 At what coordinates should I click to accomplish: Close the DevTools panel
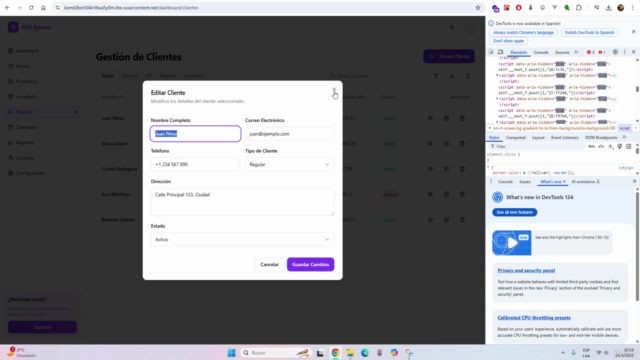click(633, 52)
